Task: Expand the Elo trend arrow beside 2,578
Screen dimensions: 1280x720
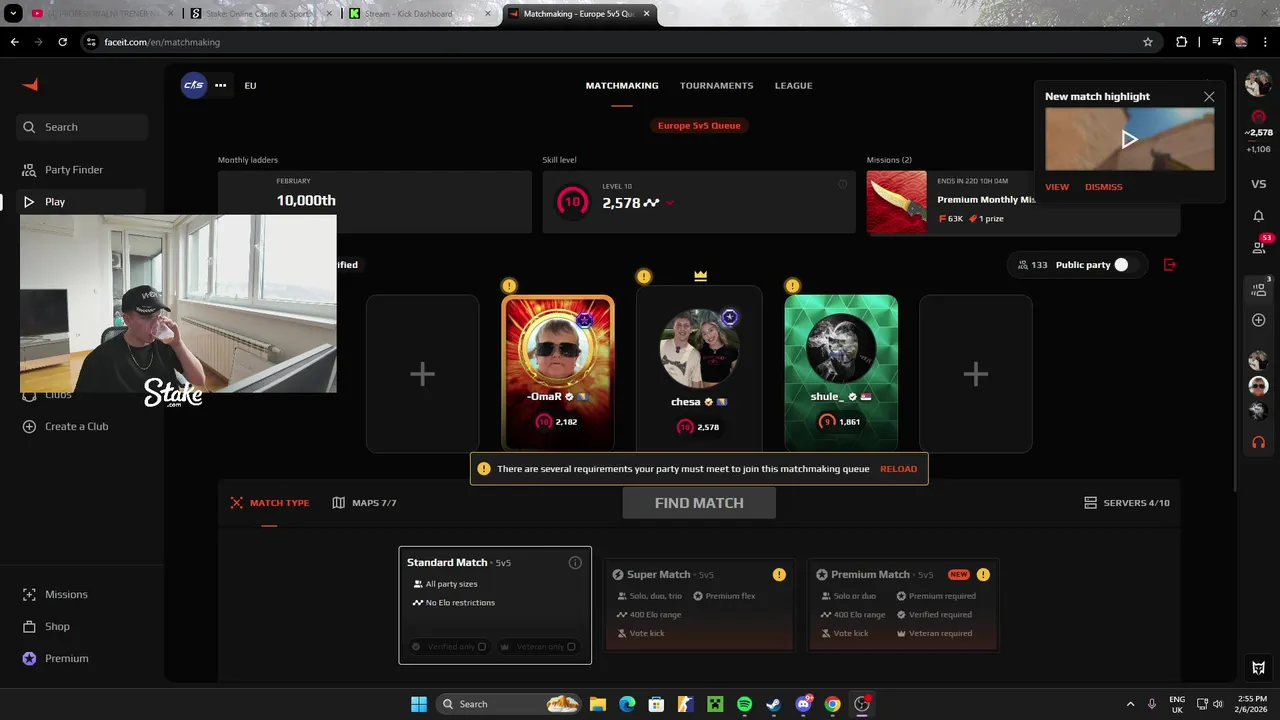Action: click(670, 203)
